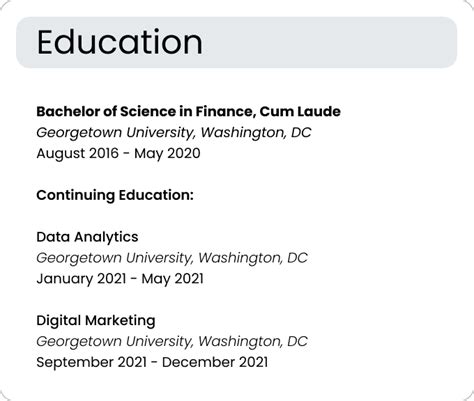Select the Digital Marketing course title
474x401 pixels.
pyautogui.click(x=96, y=321)
